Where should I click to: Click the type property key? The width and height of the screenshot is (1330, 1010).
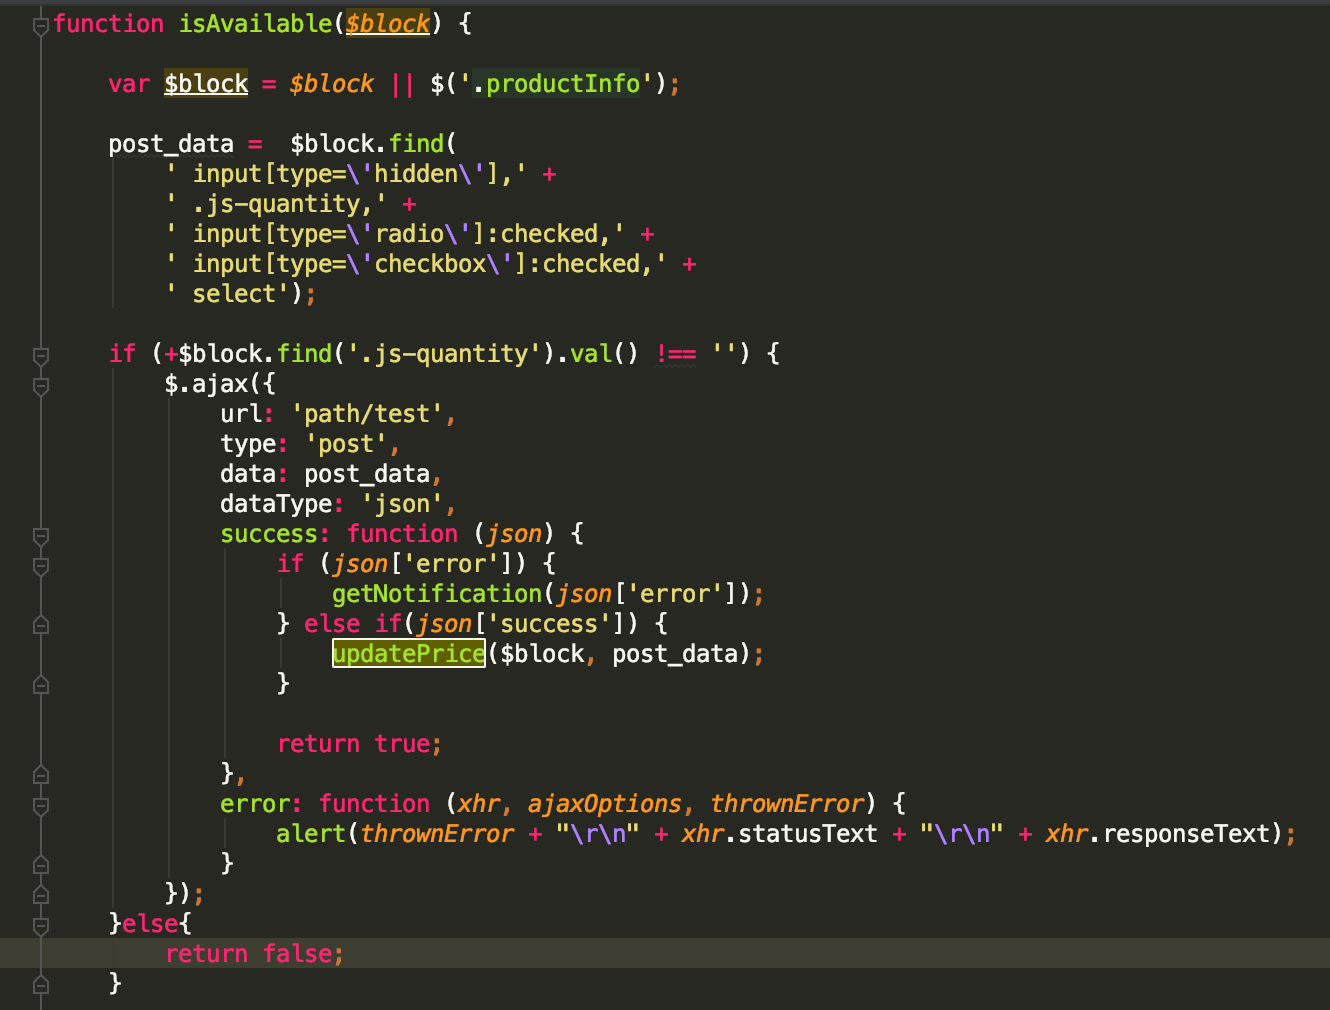(248, 444)
